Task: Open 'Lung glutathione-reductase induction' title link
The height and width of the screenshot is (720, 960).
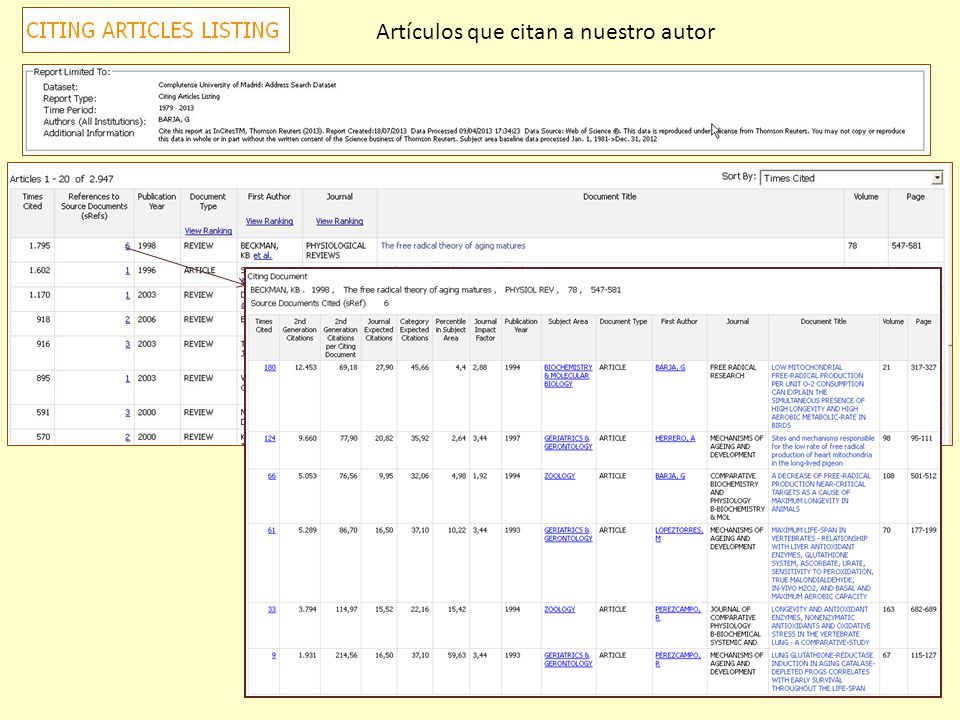Action: (x=823, y=672)
